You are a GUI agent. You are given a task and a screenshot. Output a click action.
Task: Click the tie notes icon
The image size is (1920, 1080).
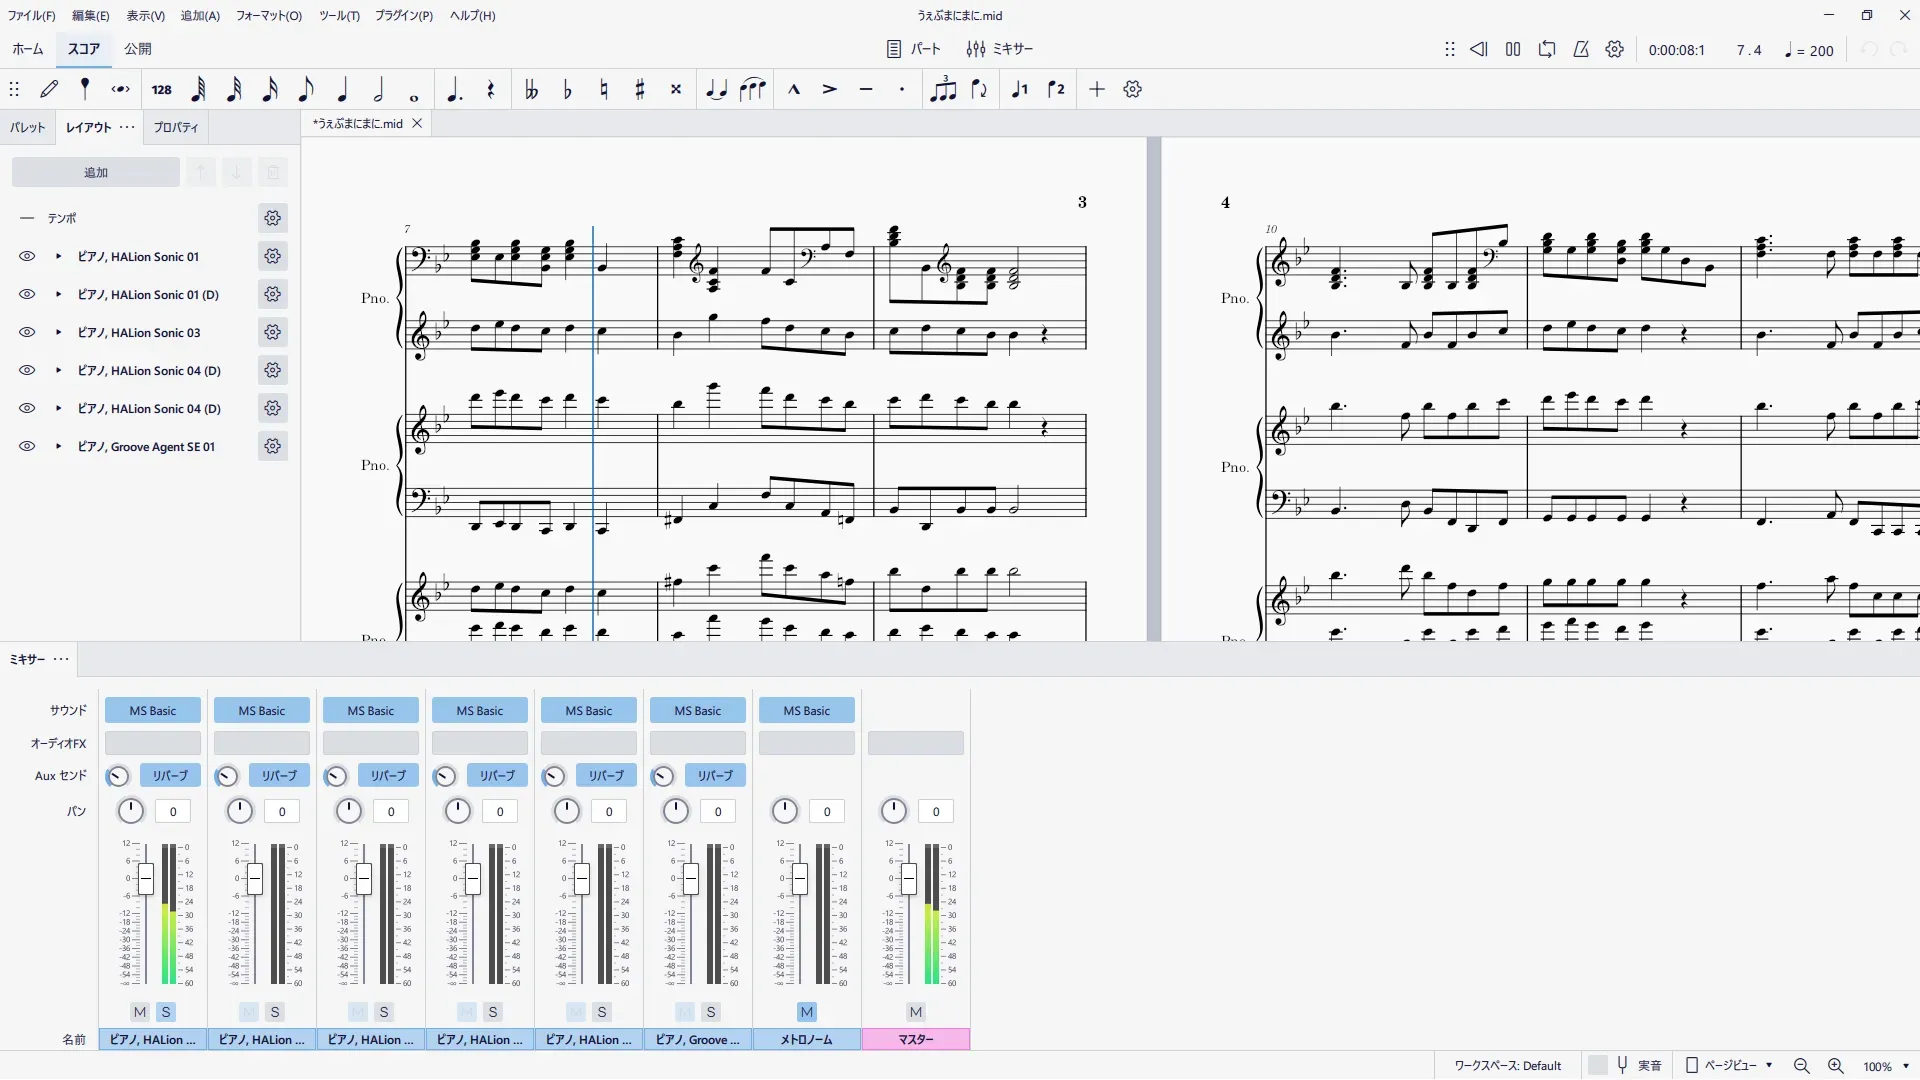pos(716,89)
